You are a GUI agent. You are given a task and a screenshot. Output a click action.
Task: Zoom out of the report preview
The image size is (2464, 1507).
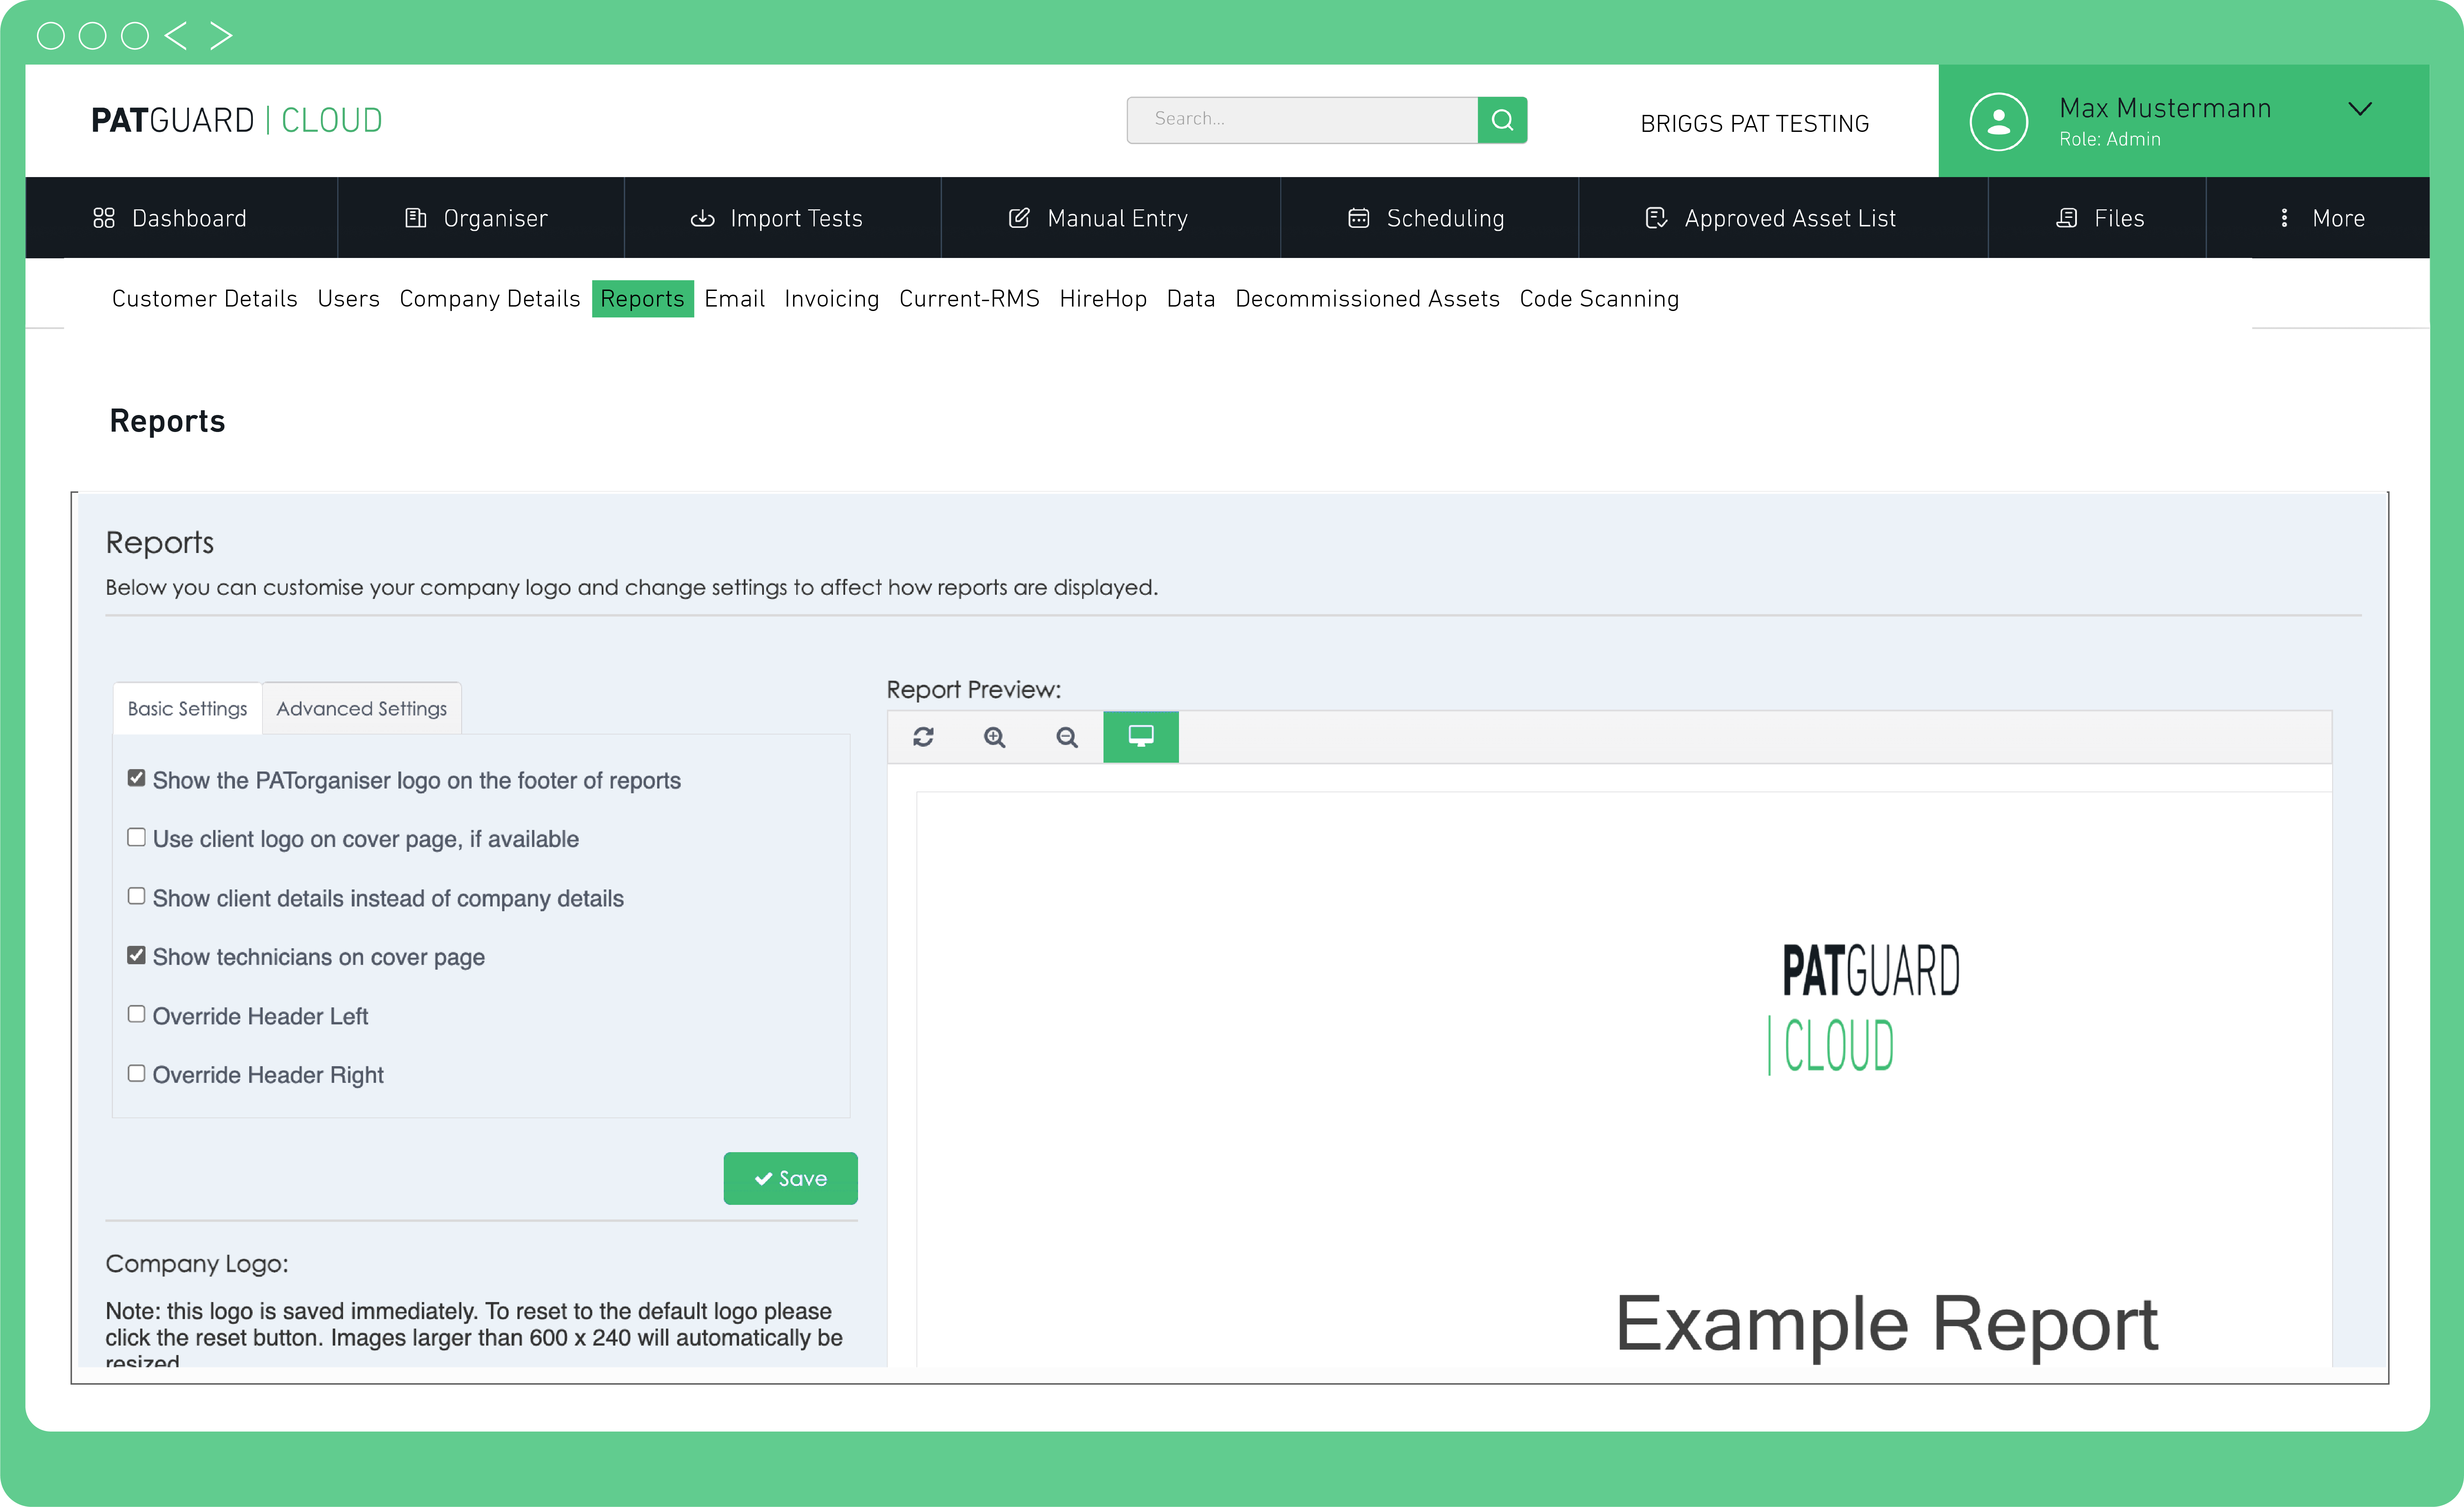[1067, 737]
